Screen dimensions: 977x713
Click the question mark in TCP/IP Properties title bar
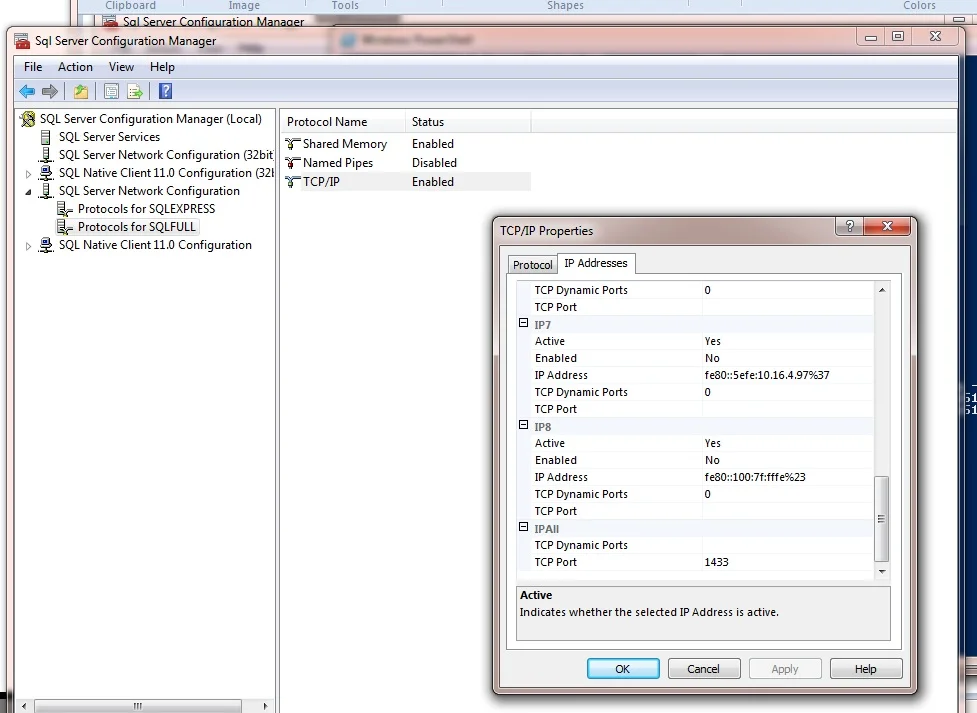click(x=849, y=226)
